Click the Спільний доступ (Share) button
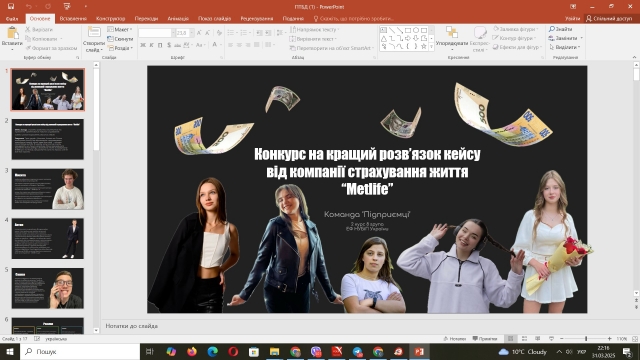 coord(609,18)
